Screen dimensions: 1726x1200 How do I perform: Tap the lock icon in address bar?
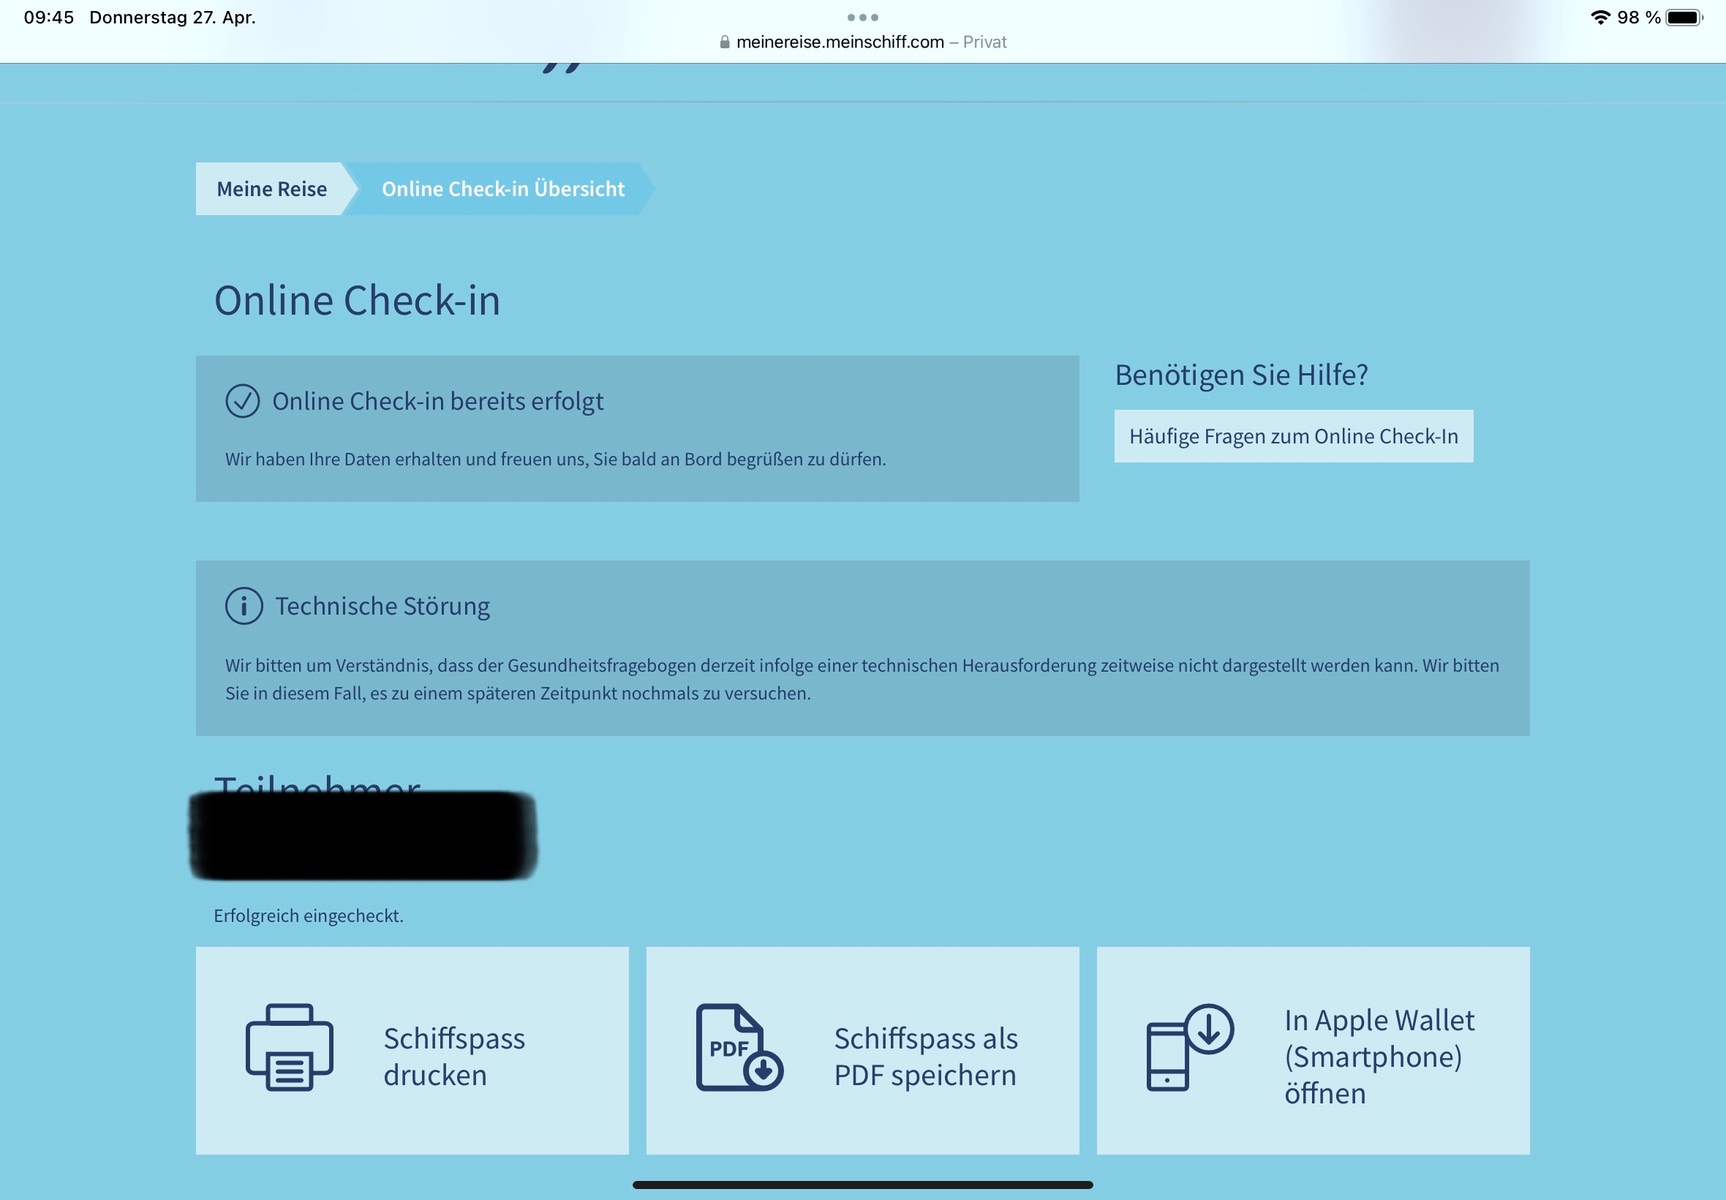click(724, 42)
